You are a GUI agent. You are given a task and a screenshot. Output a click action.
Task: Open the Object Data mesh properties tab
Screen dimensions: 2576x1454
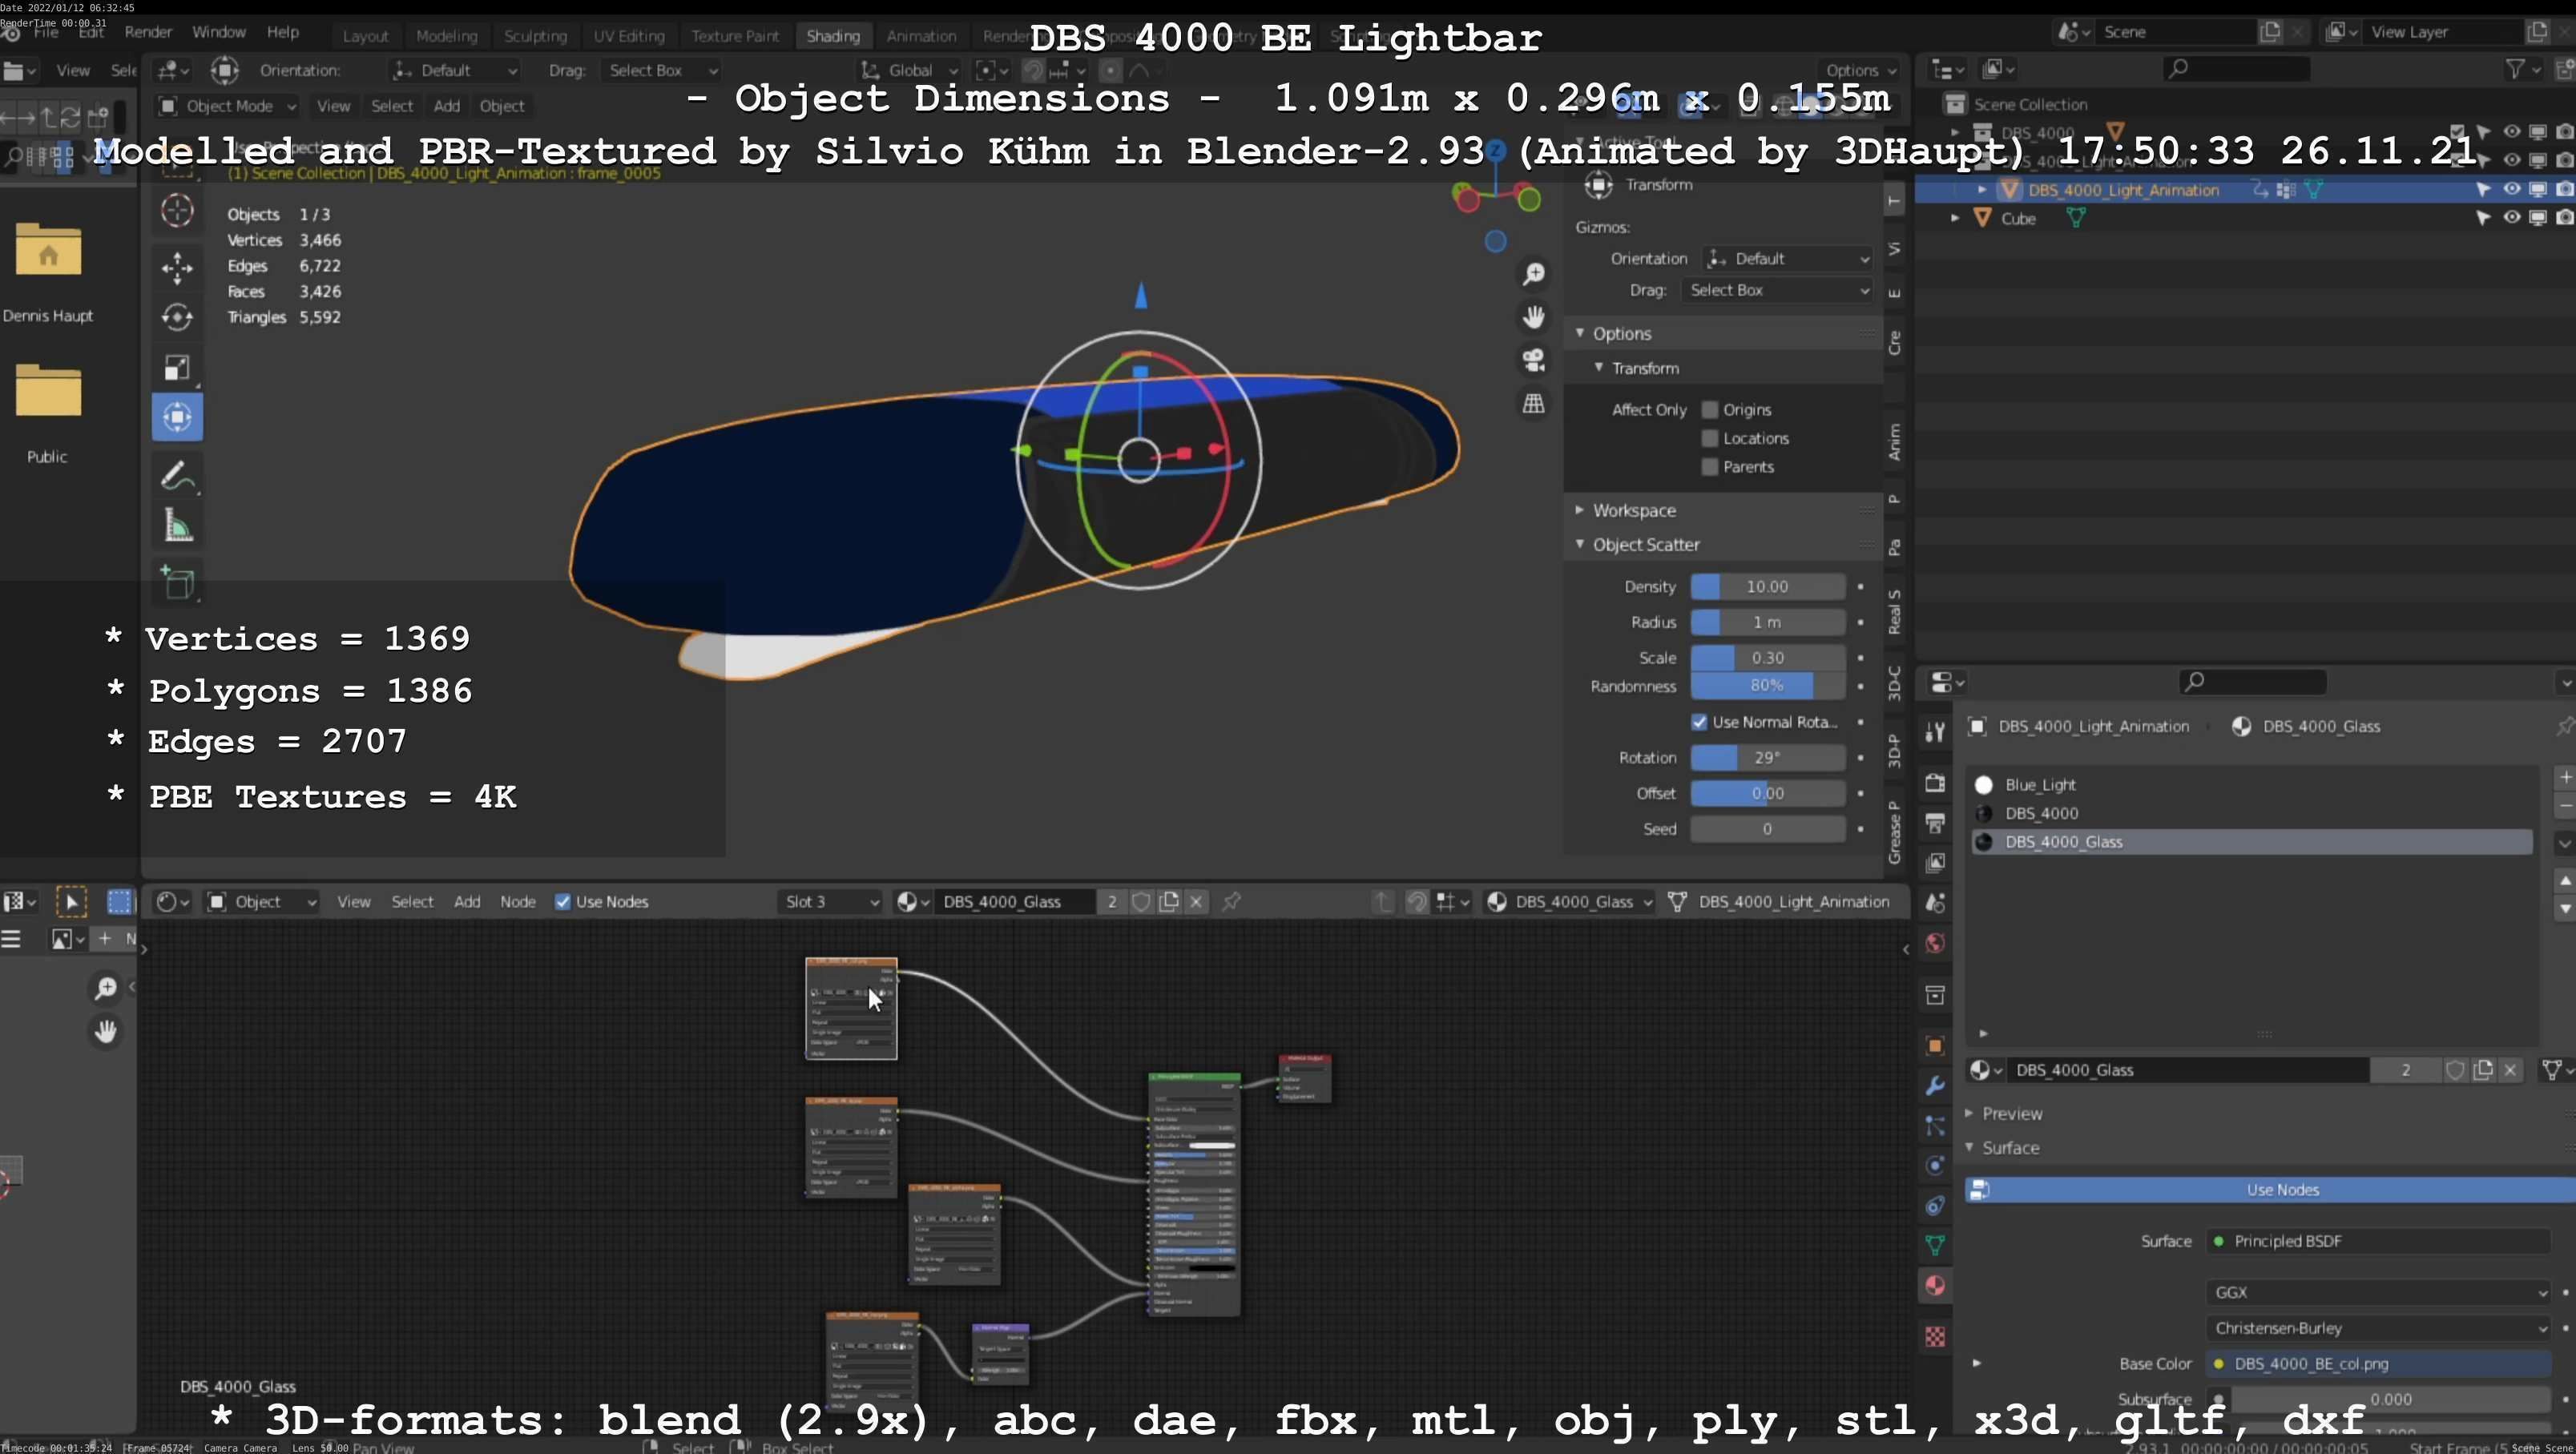click(x=1935, y=1246)
